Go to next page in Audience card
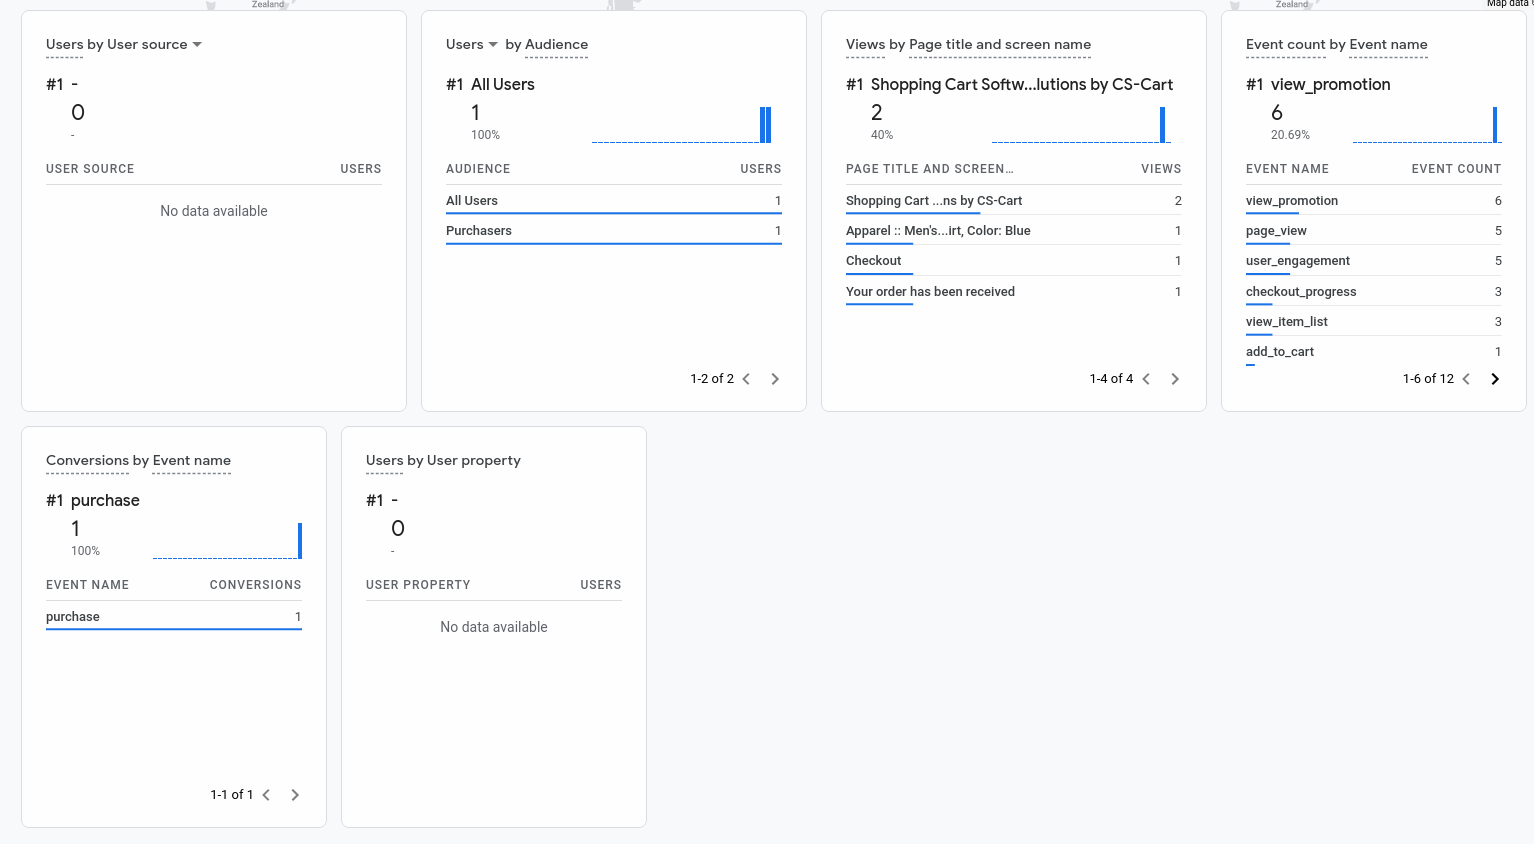This screenshot has height=844, width=1534. click(x=775, y=379)
